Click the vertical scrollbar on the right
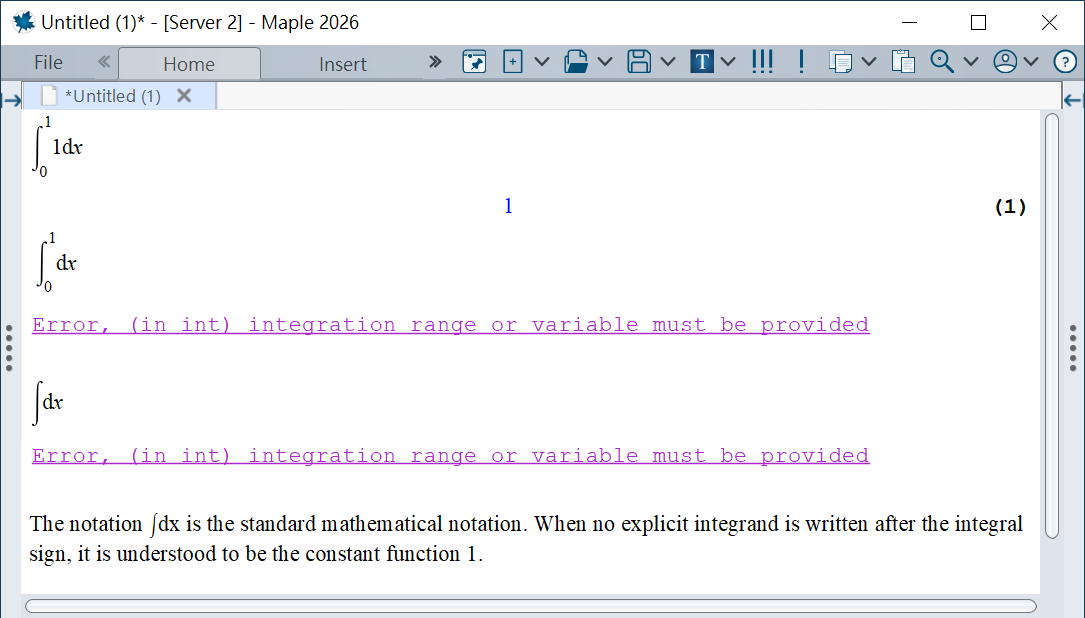Viewport: 1085px width, 618px height. (x=1051, y=325)
